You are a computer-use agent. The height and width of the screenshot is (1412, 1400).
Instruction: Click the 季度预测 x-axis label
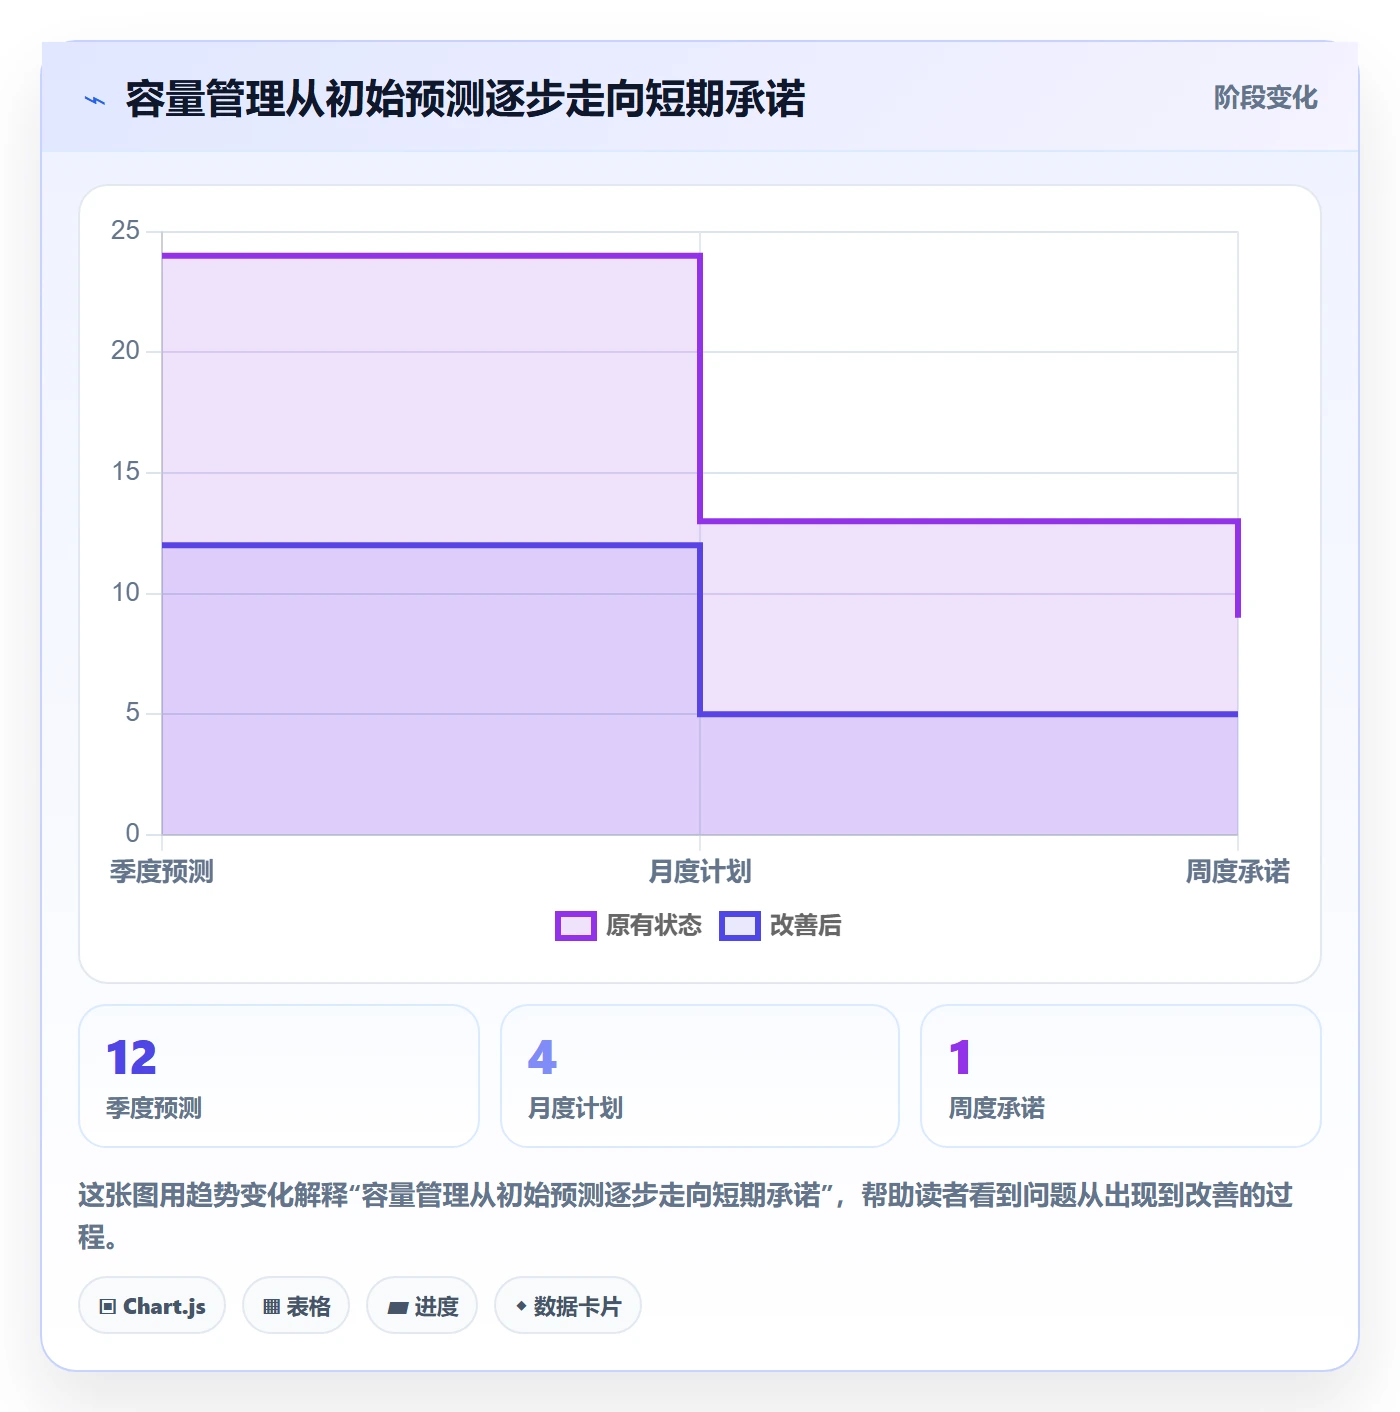pos(162,872)
